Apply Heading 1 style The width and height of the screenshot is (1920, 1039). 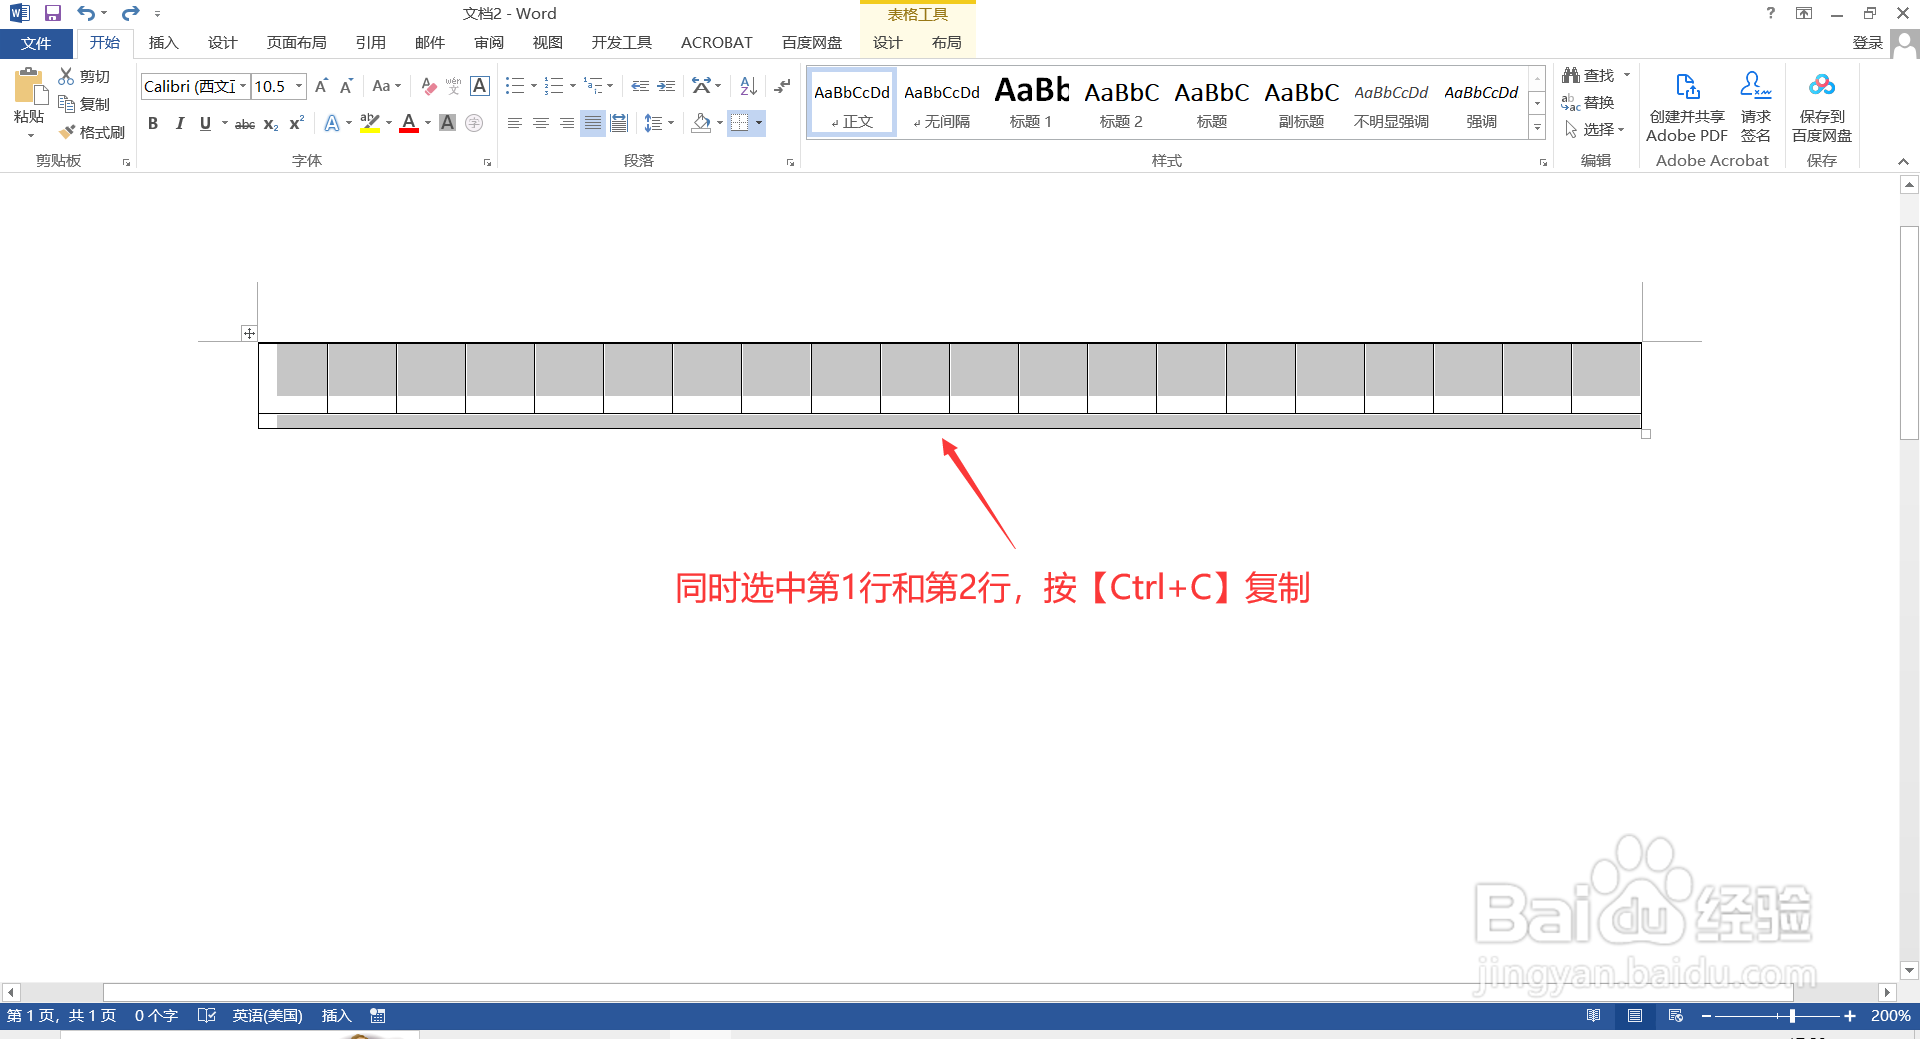click(x=1031, y=102)
